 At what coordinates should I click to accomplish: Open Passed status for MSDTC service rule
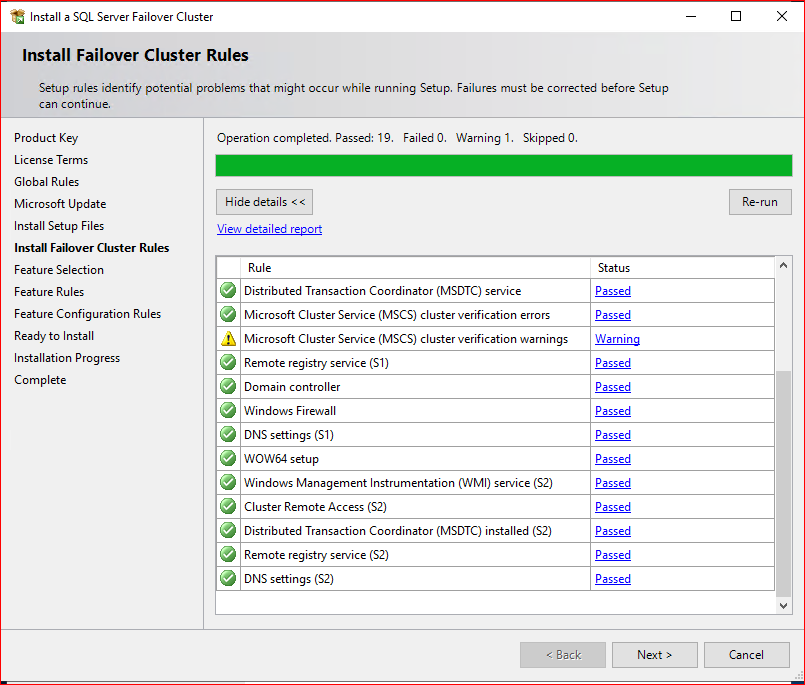tap(612, 291)
